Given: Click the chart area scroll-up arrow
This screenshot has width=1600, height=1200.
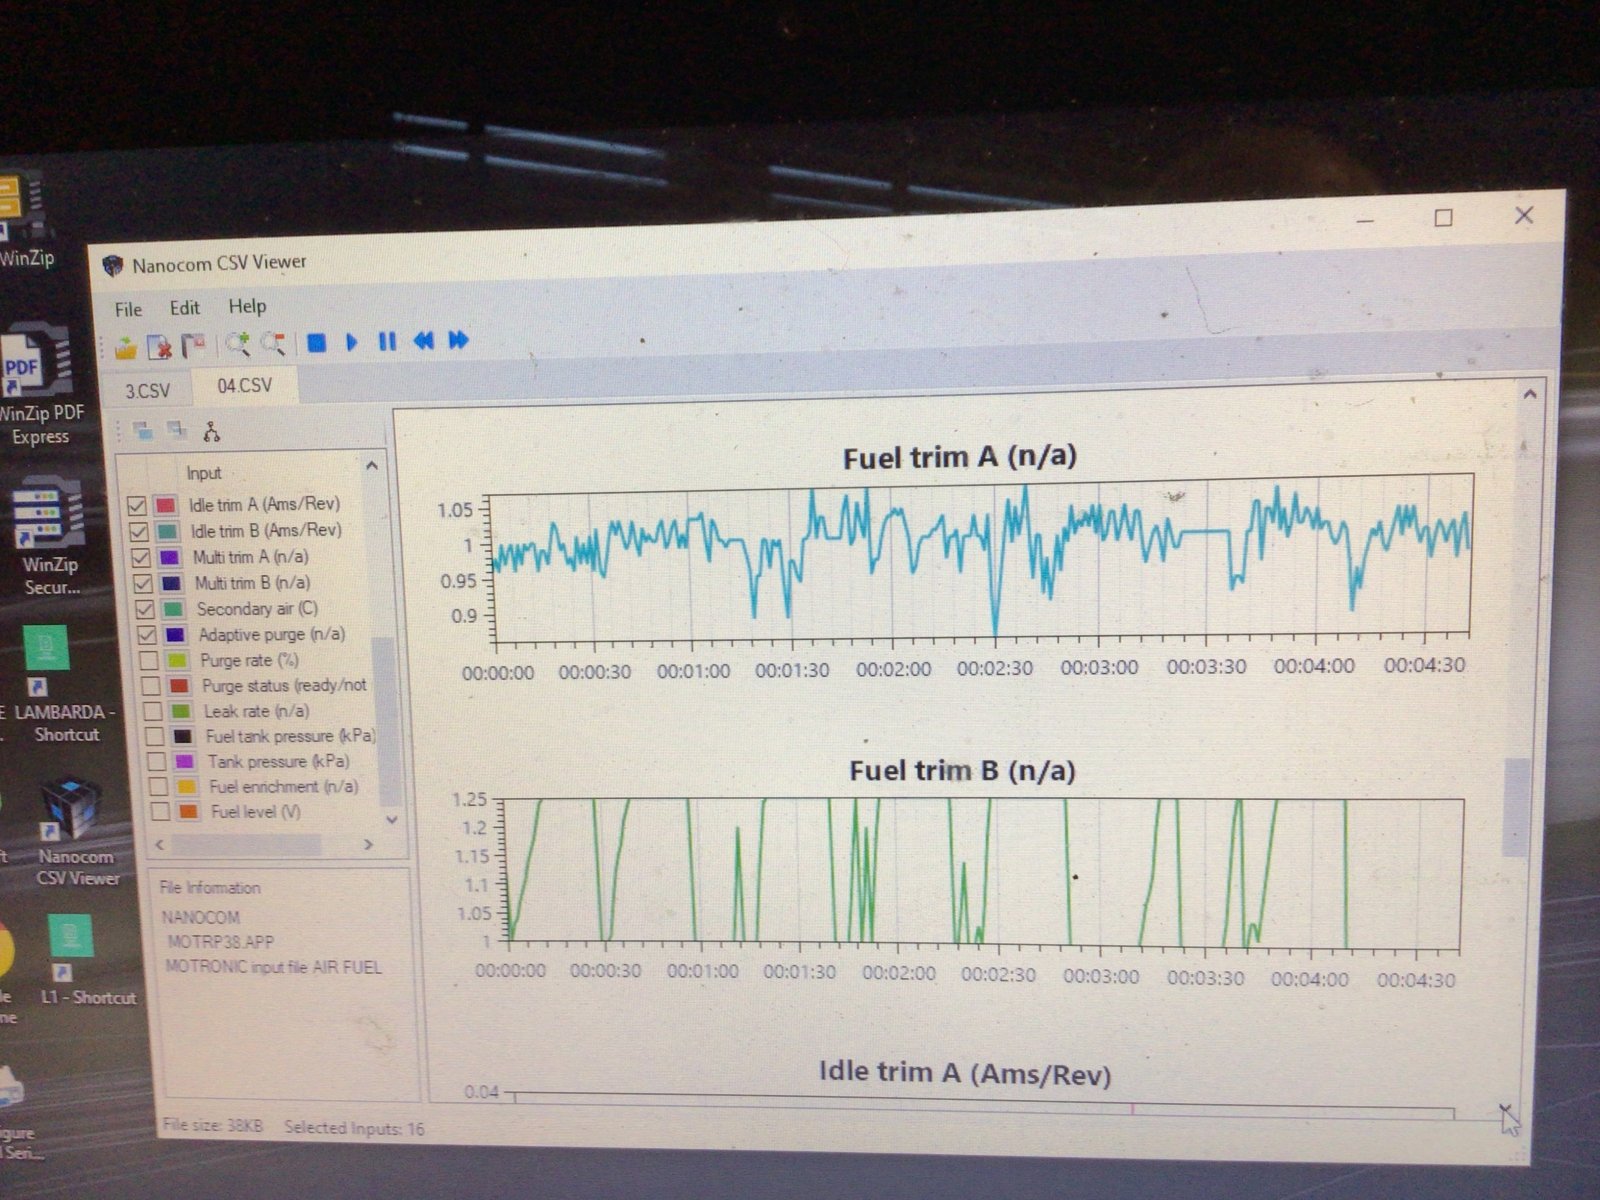Looking at the screenshot, I should point(1530,395).
